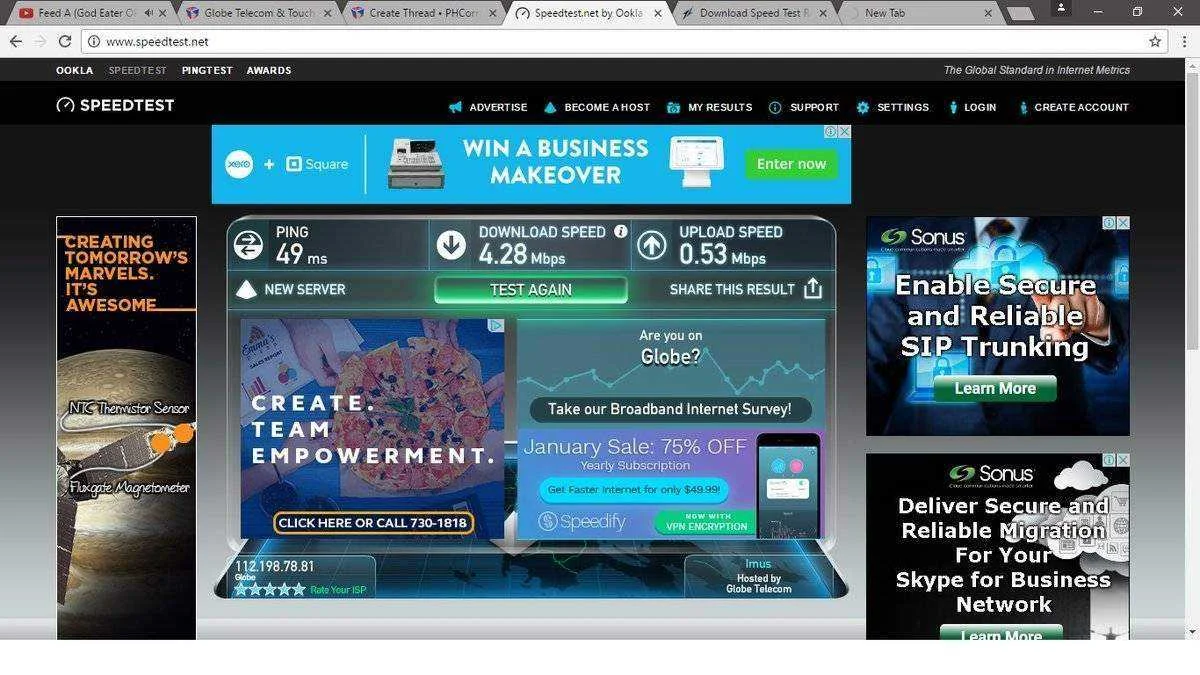This screenshot has width=1200, height=675.
Task: Open the SUPPORT menu item
Action: pos(814,107)
